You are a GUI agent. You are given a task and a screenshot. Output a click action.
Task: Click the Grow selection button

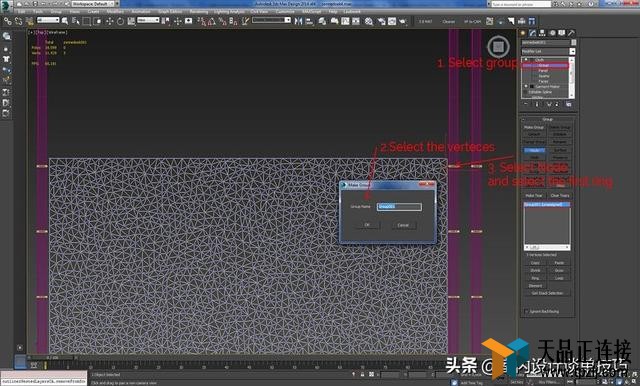coord(559,271)
